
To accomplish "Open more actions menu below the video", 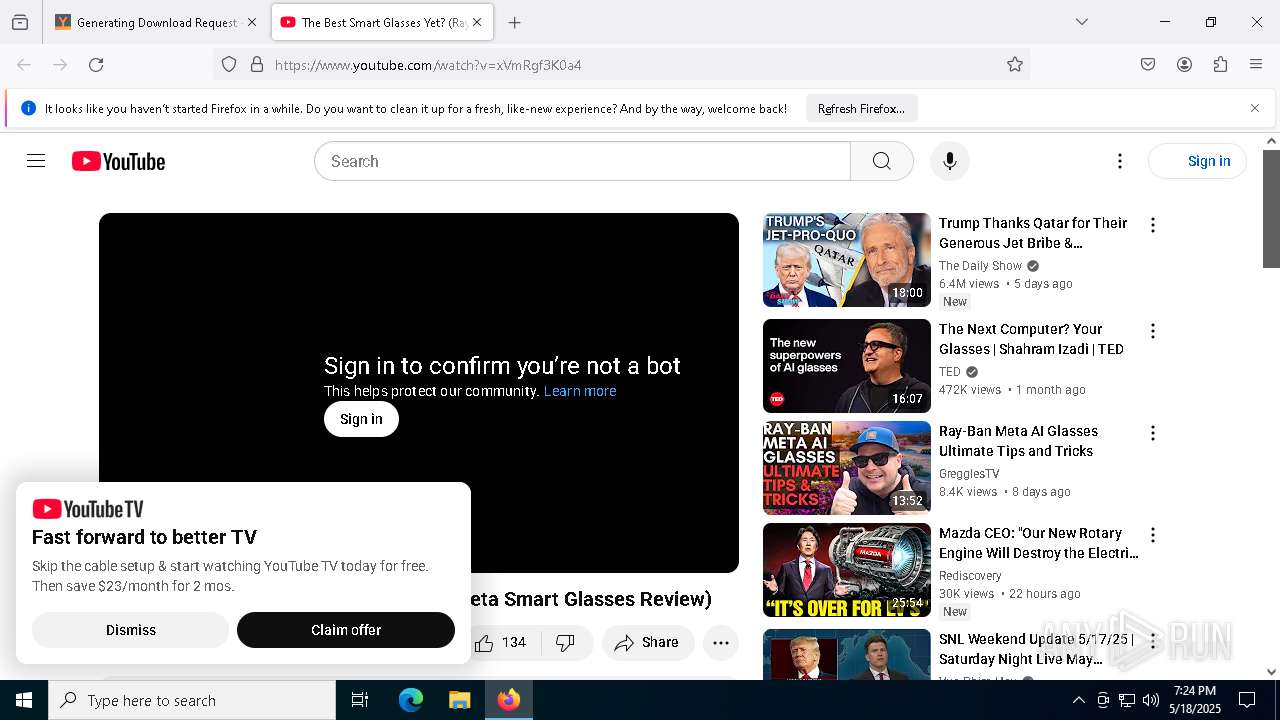I will 721,643.
